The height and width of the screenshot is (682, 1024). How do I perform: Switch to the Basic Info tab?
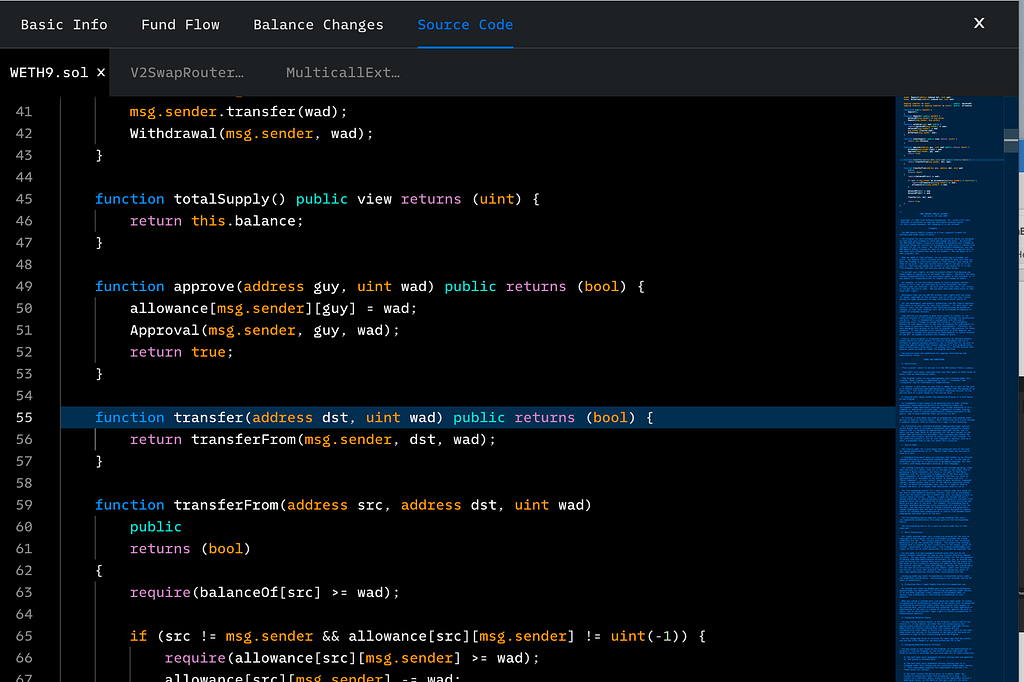pyautogui.click(x=64, y=24)
